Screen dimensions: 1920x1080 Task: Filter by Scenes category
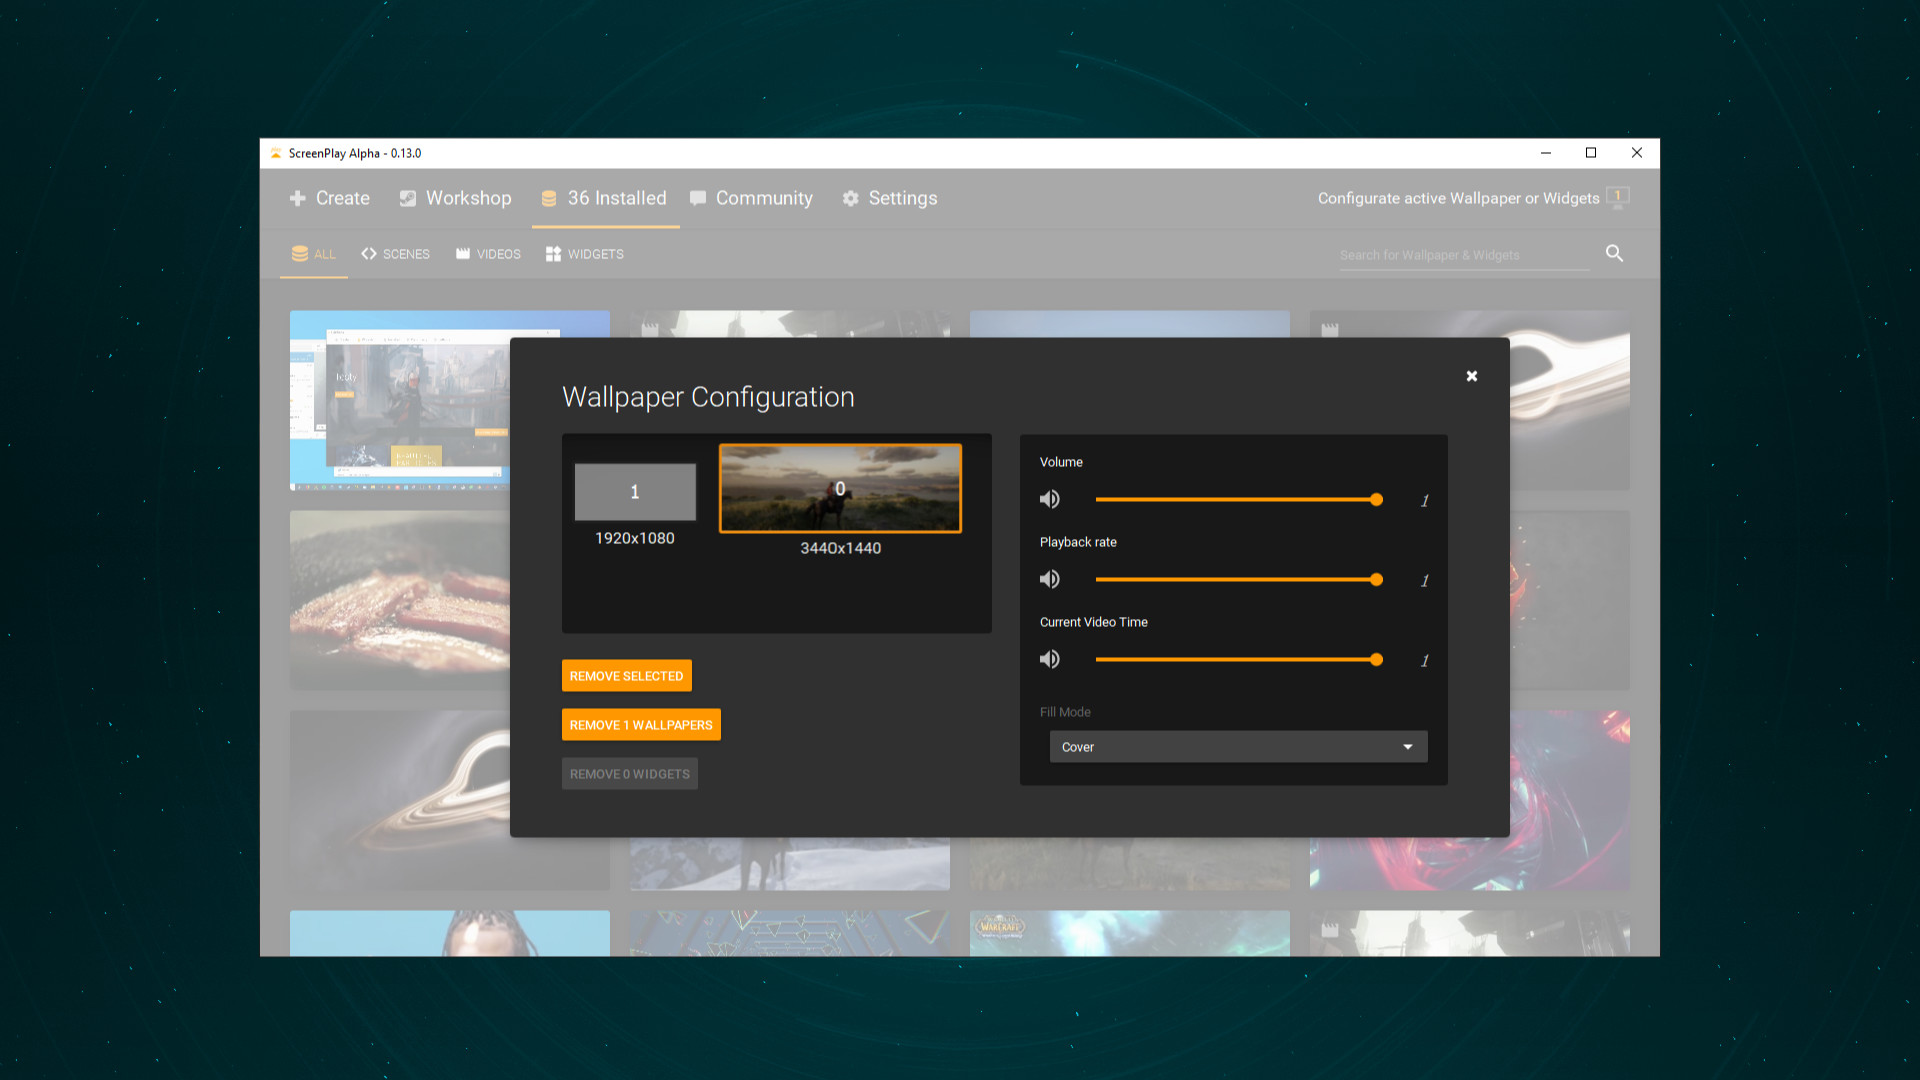(395, 254)
